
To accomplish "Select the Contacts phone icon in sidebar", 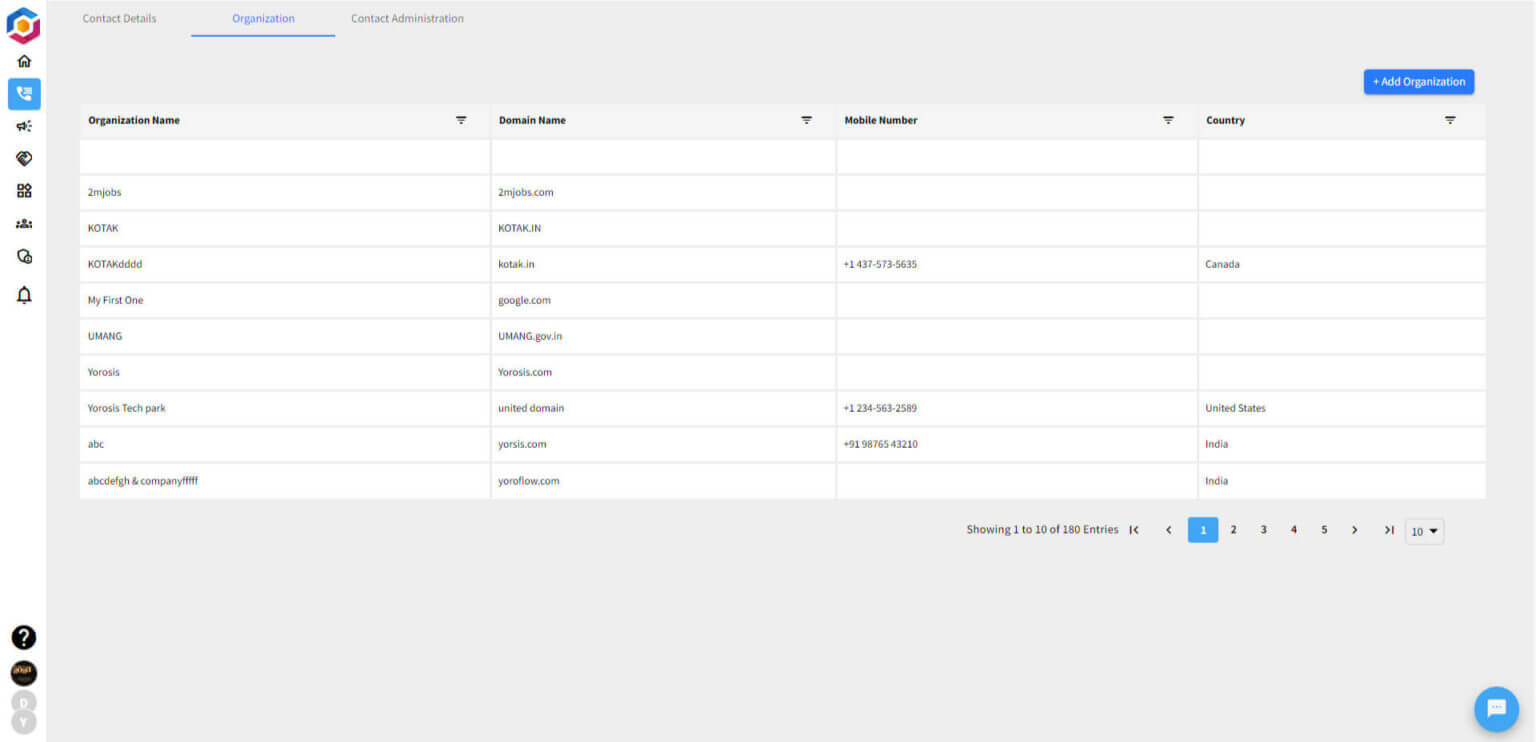I will [x=23, y=94].
